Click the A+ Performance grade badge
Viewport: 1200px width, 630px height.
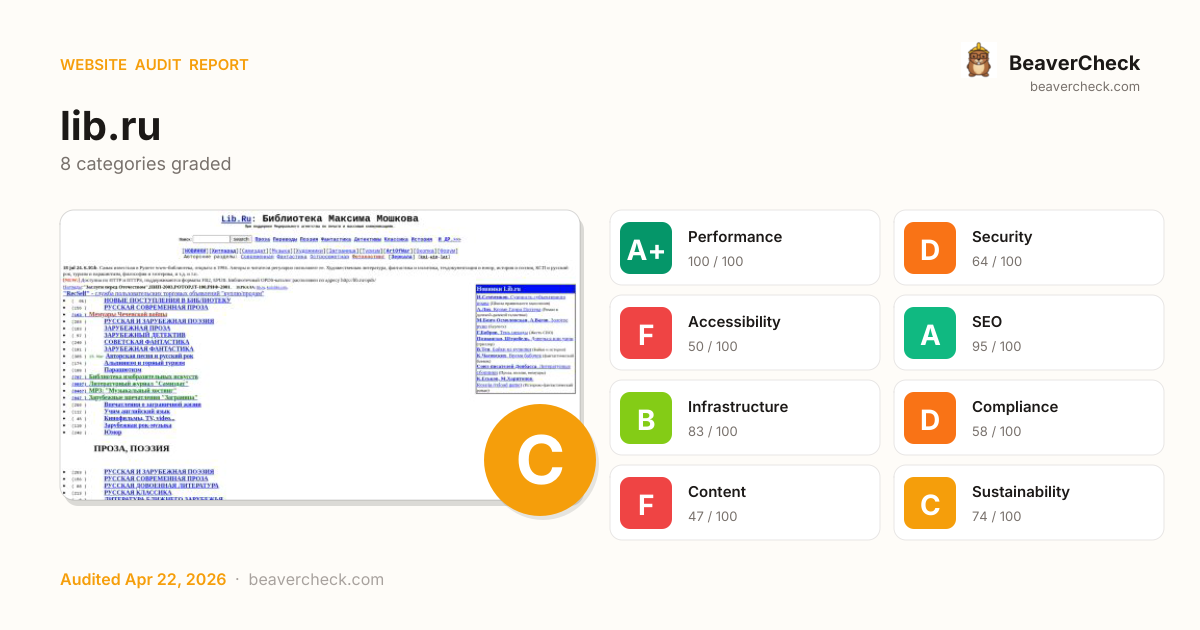(x=646, y=248)
